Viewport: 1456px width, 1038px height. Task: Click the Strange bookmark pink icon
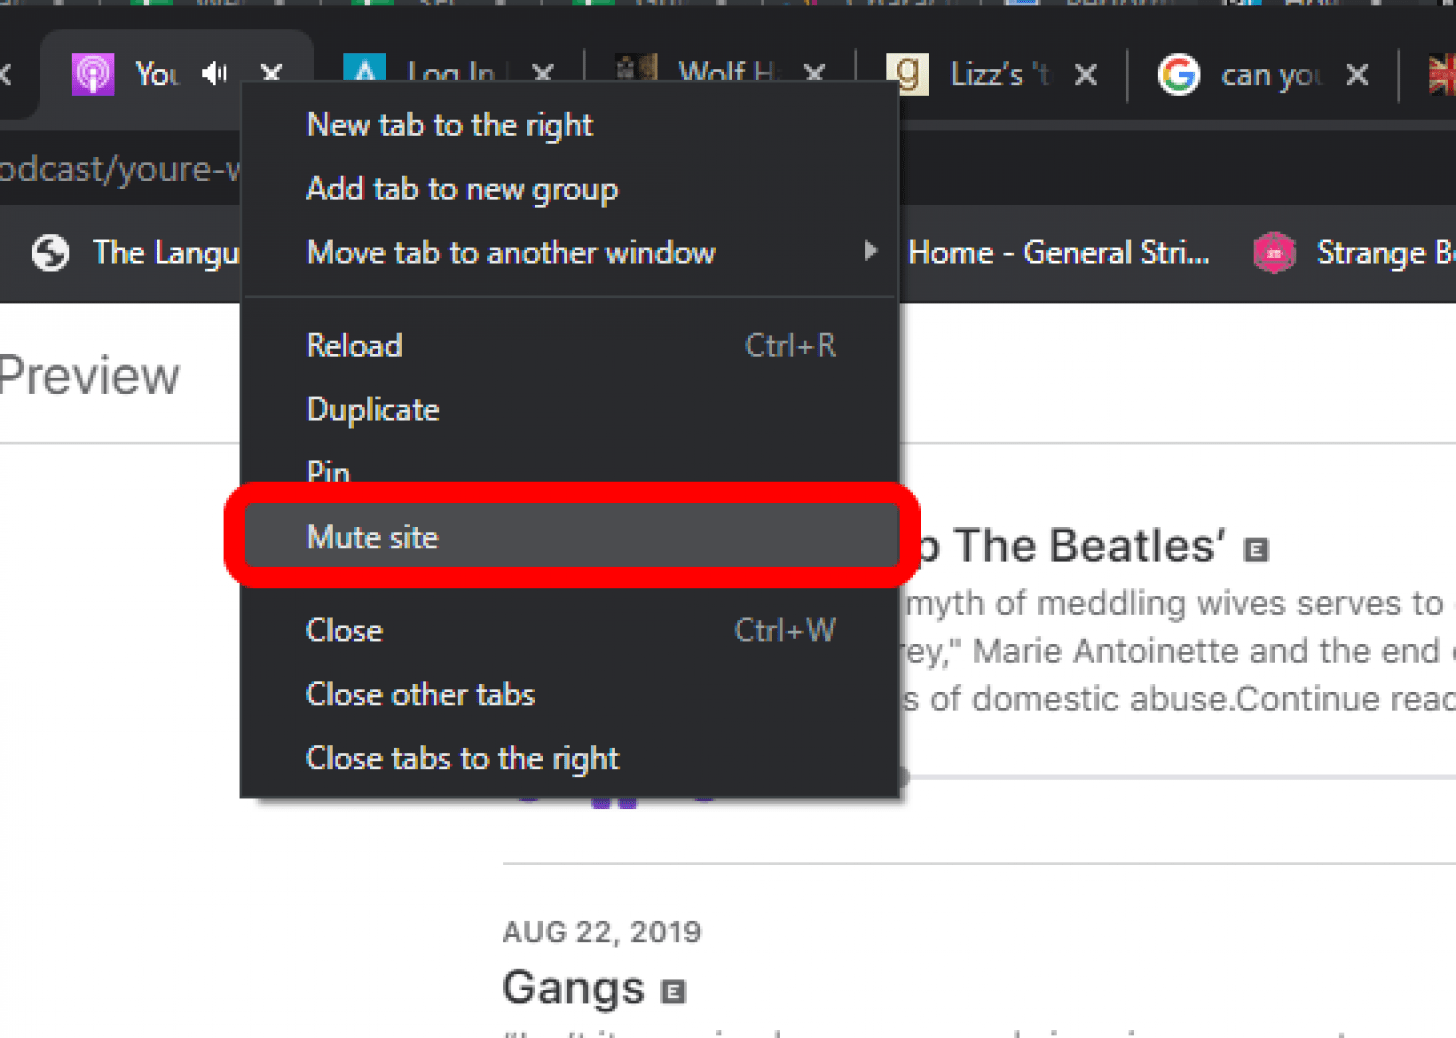pyautogui.click(x=1274, y=253)
